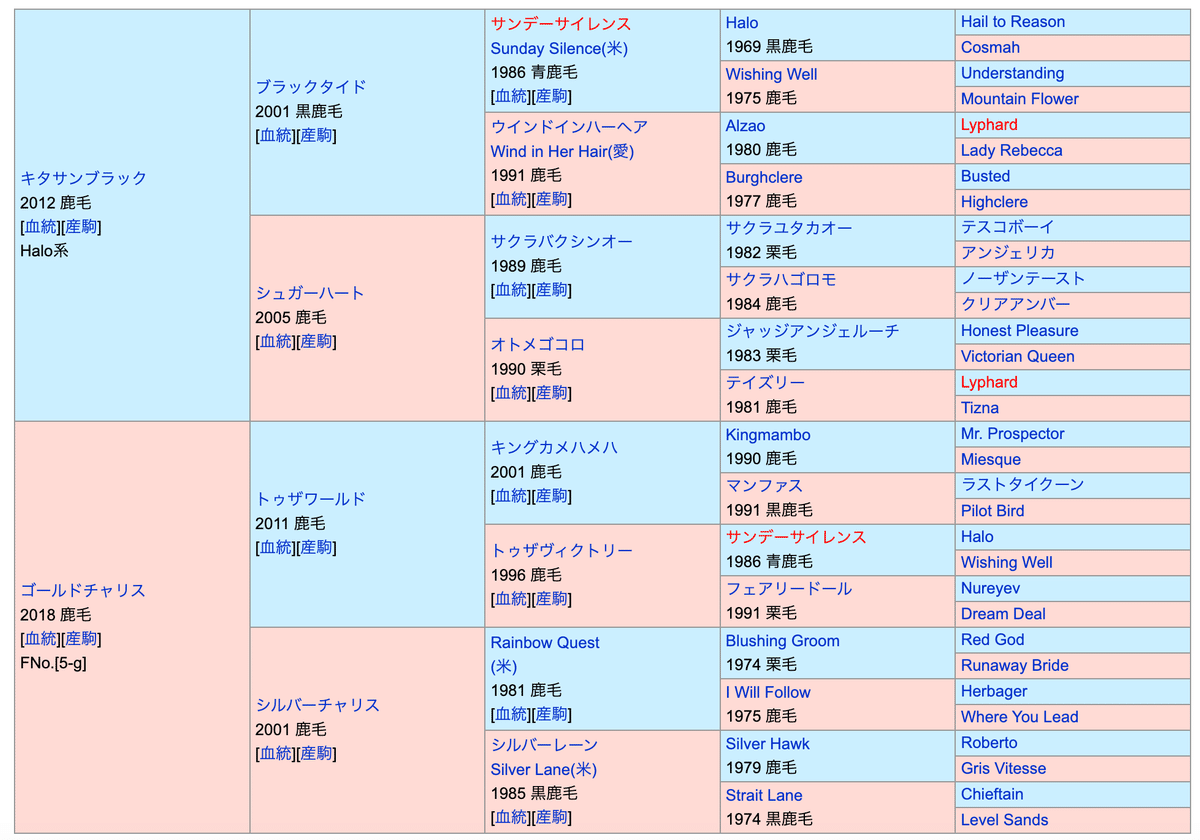Click the Nureyev link
1200x840 pixels.
coord(990,589)
